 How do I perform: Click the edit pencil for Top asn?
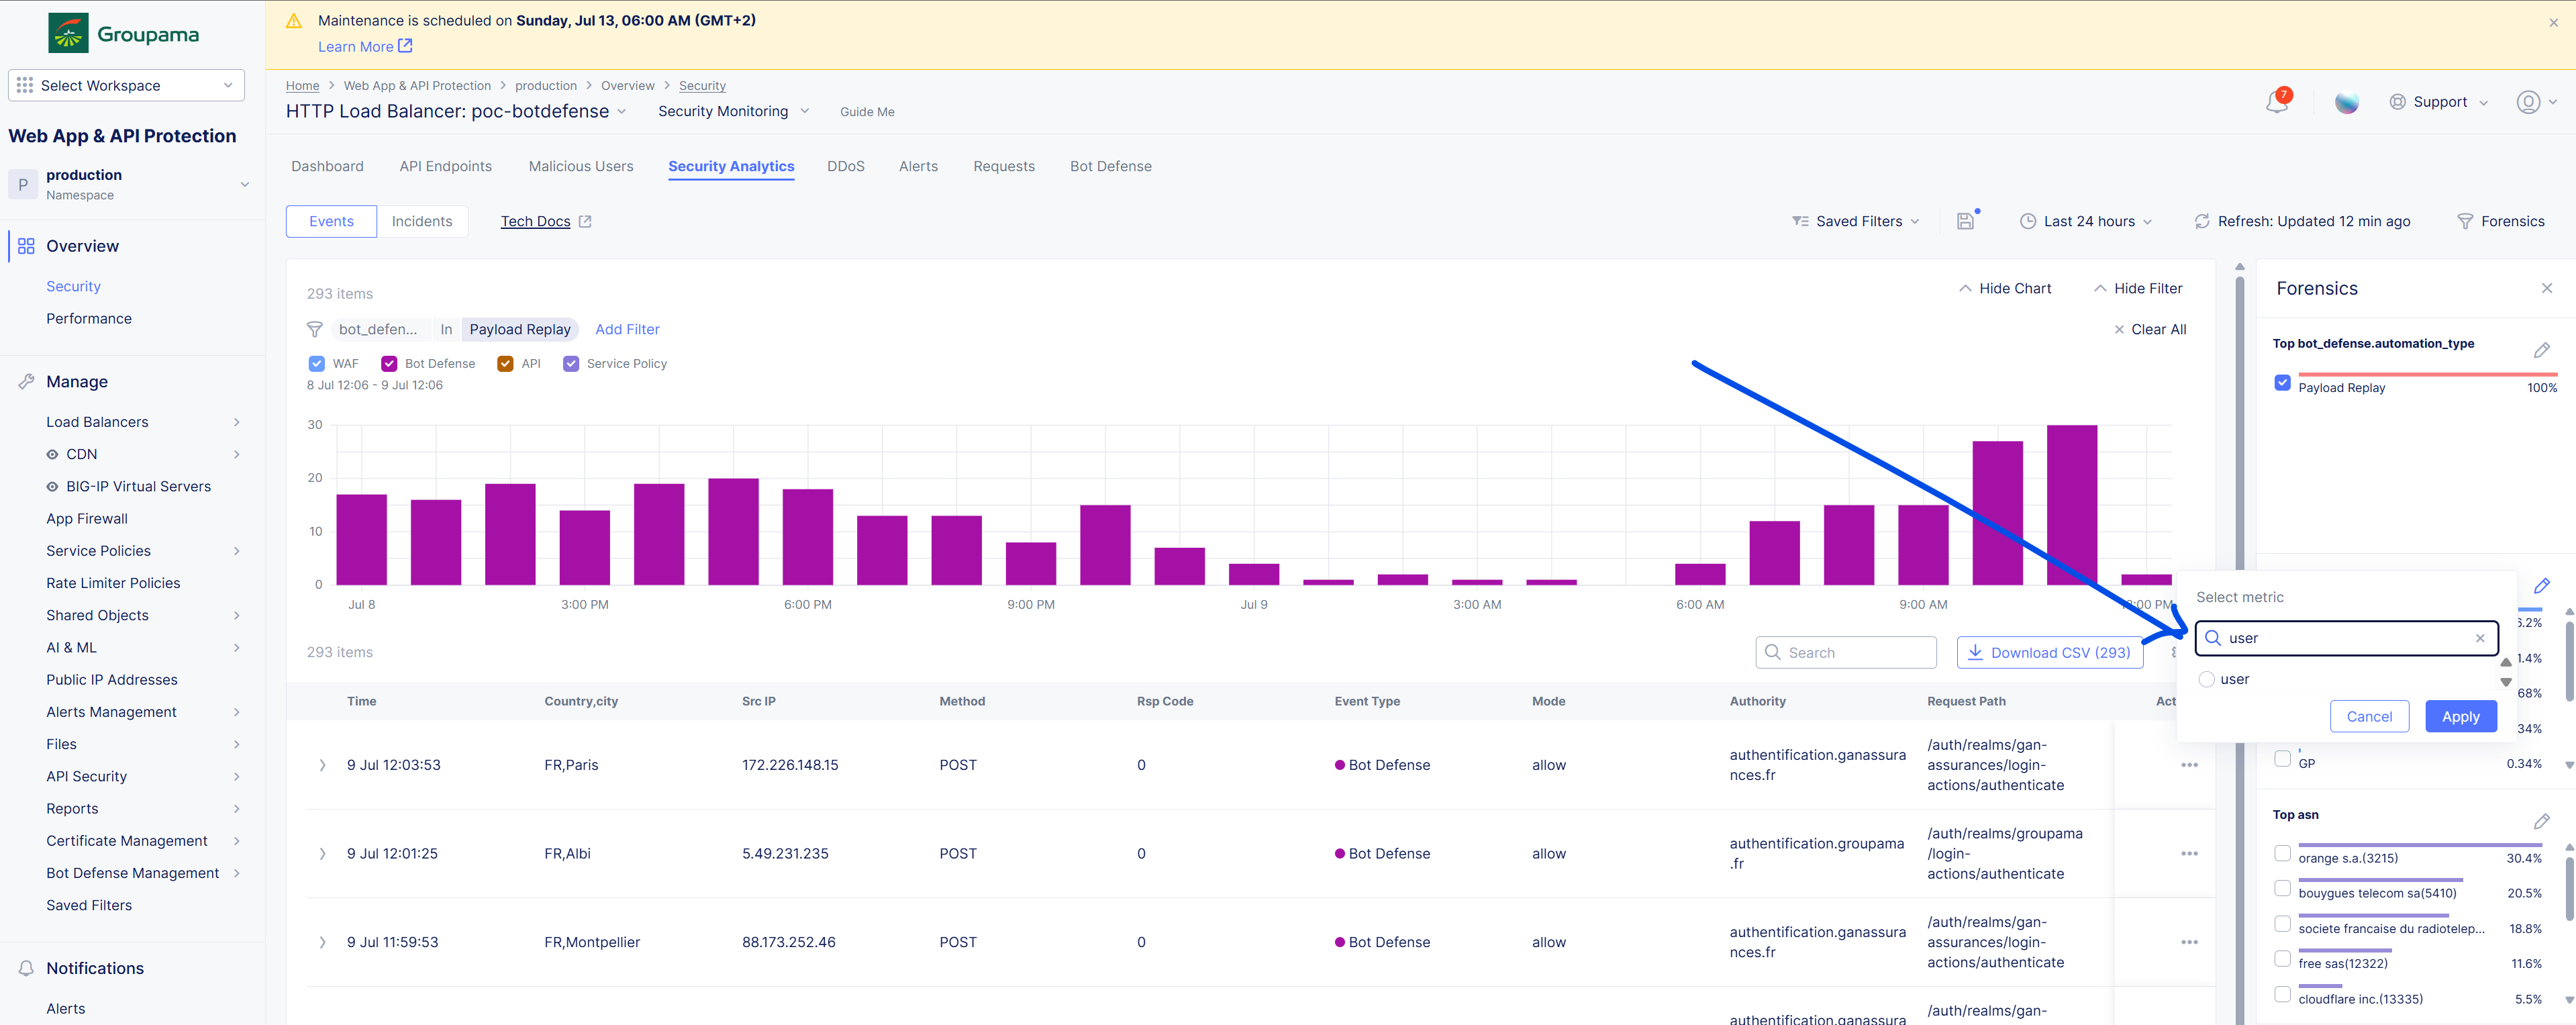(x=2541, y=821)
